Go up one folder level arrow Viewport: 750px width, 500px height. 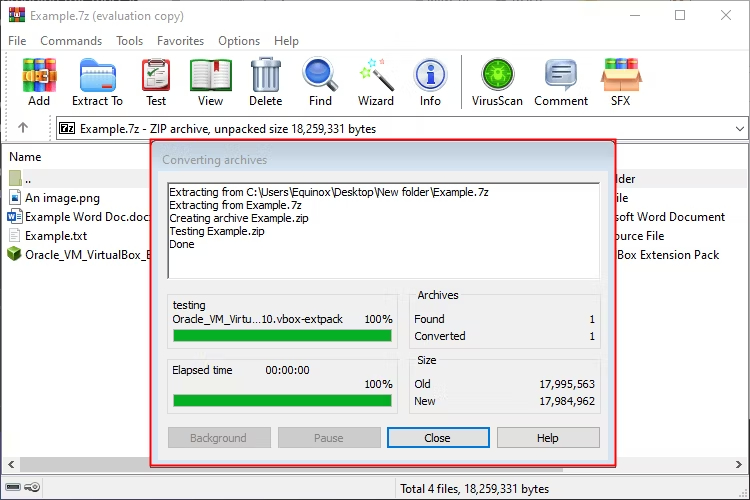point(22,128)
